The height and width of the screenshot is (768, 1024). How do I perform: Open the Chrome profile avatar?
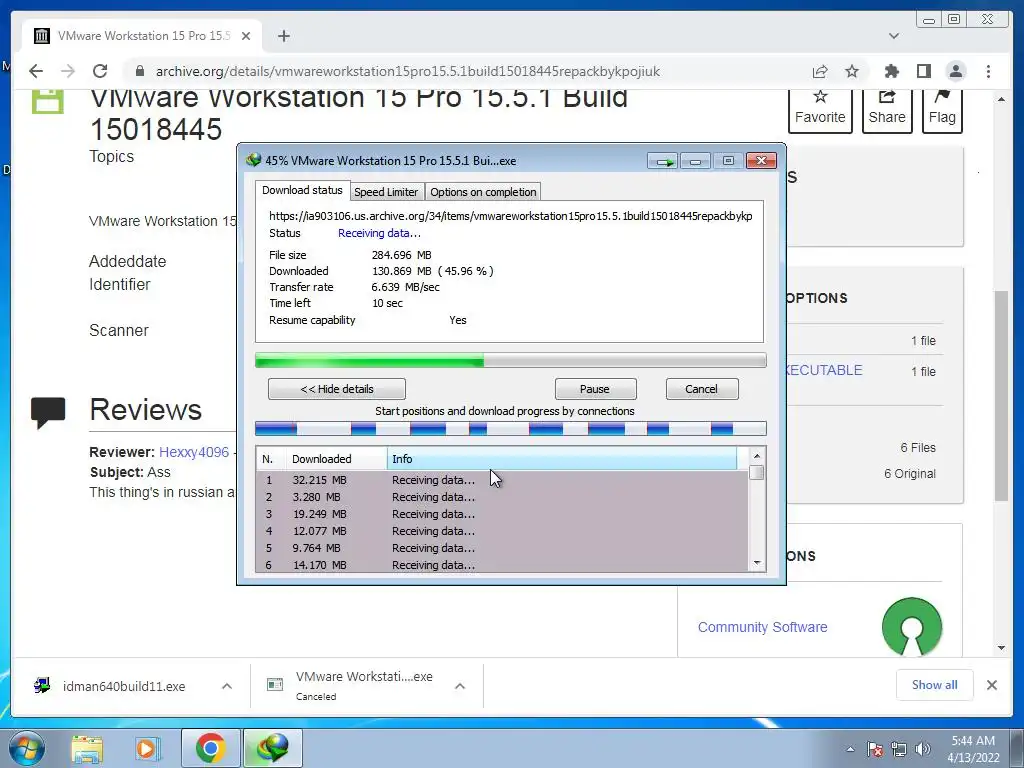[x=956, y=71]
